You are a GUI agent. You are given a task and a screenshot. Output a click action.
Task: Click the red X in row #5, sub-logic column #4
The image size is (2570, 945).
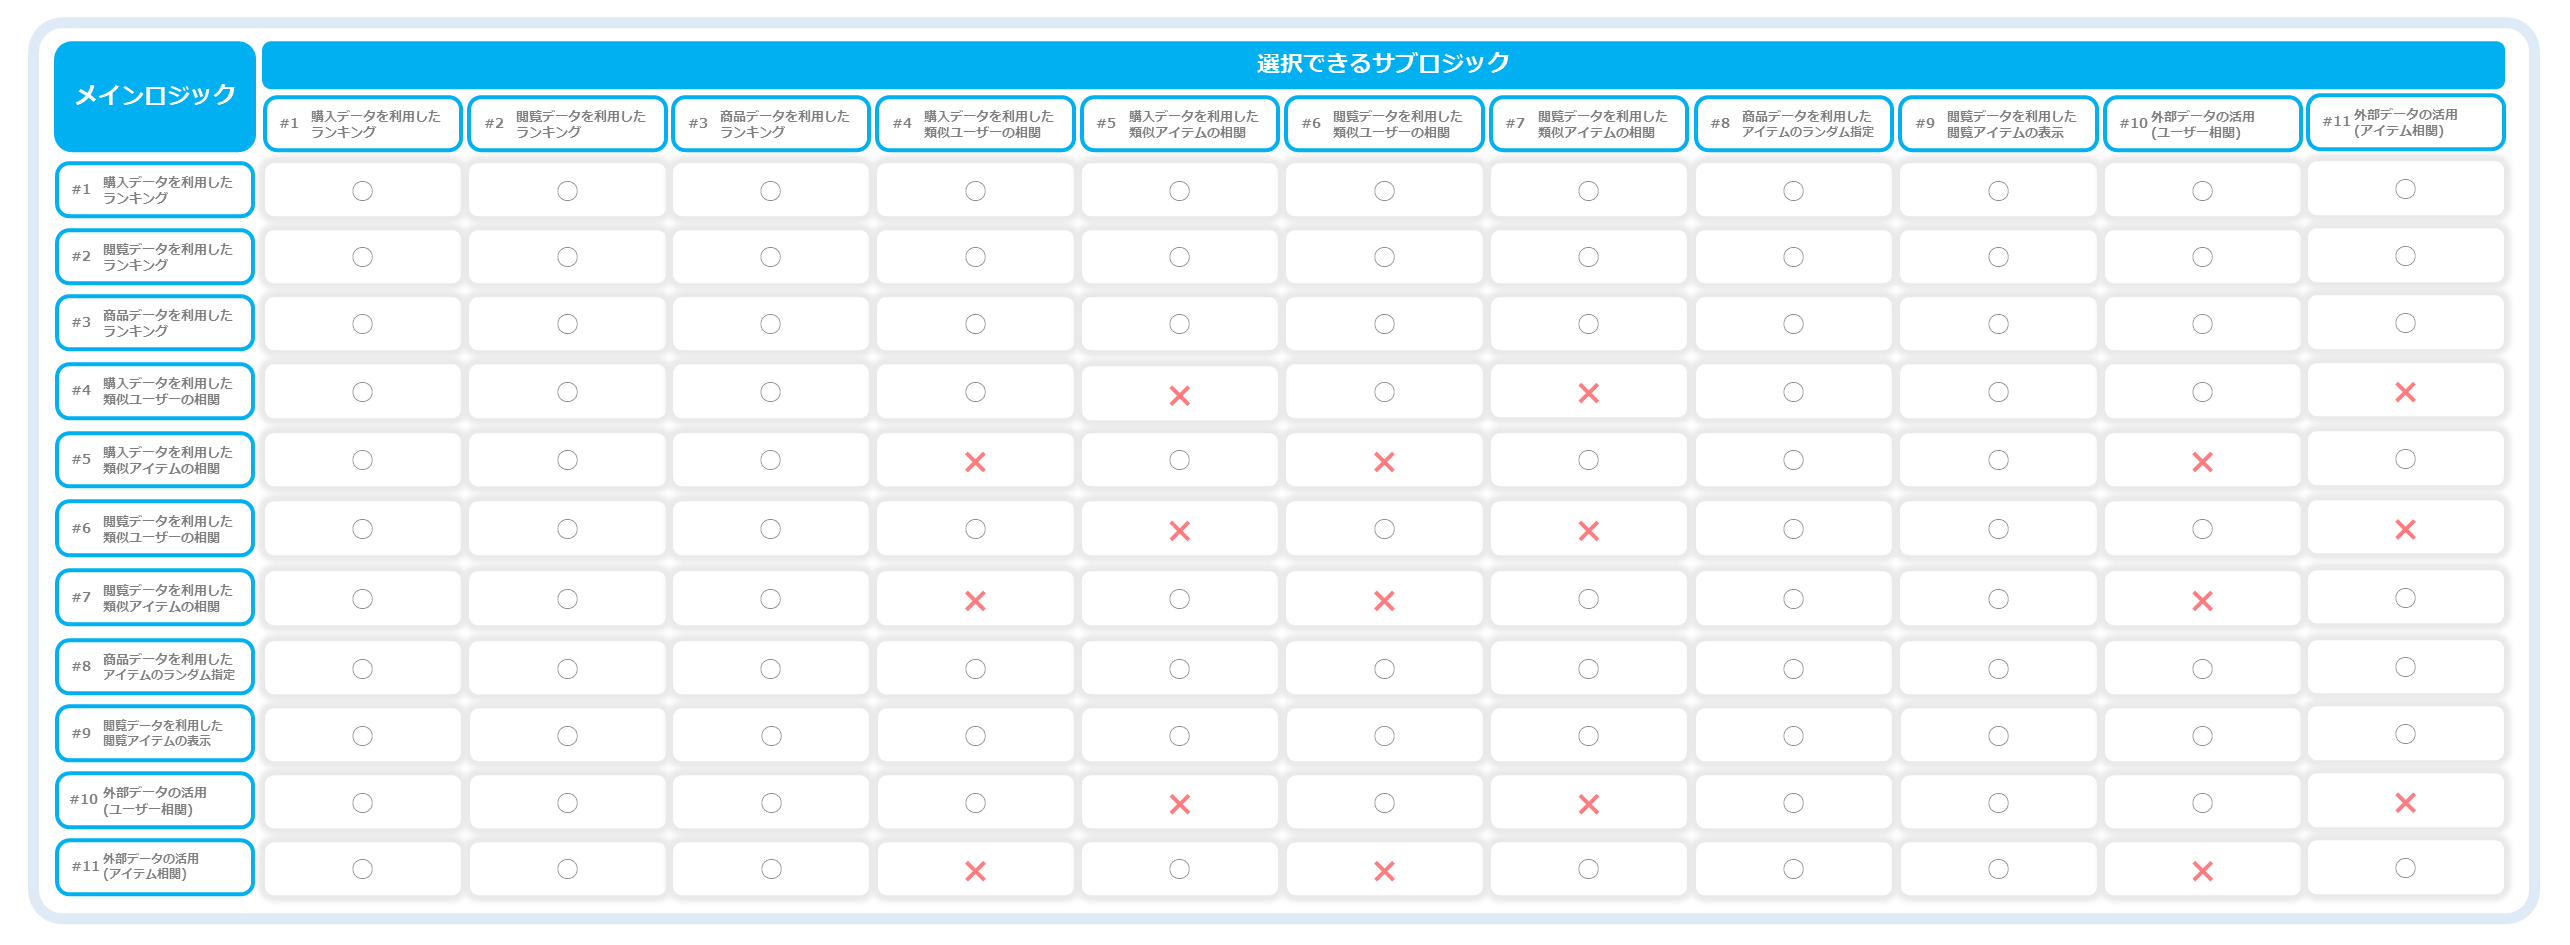[x=975, y=462]
